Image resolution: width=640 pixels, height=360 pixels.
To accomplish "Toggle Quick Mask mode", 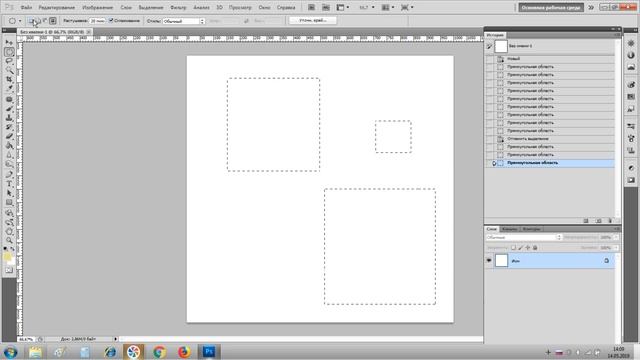I will point(9,270).
